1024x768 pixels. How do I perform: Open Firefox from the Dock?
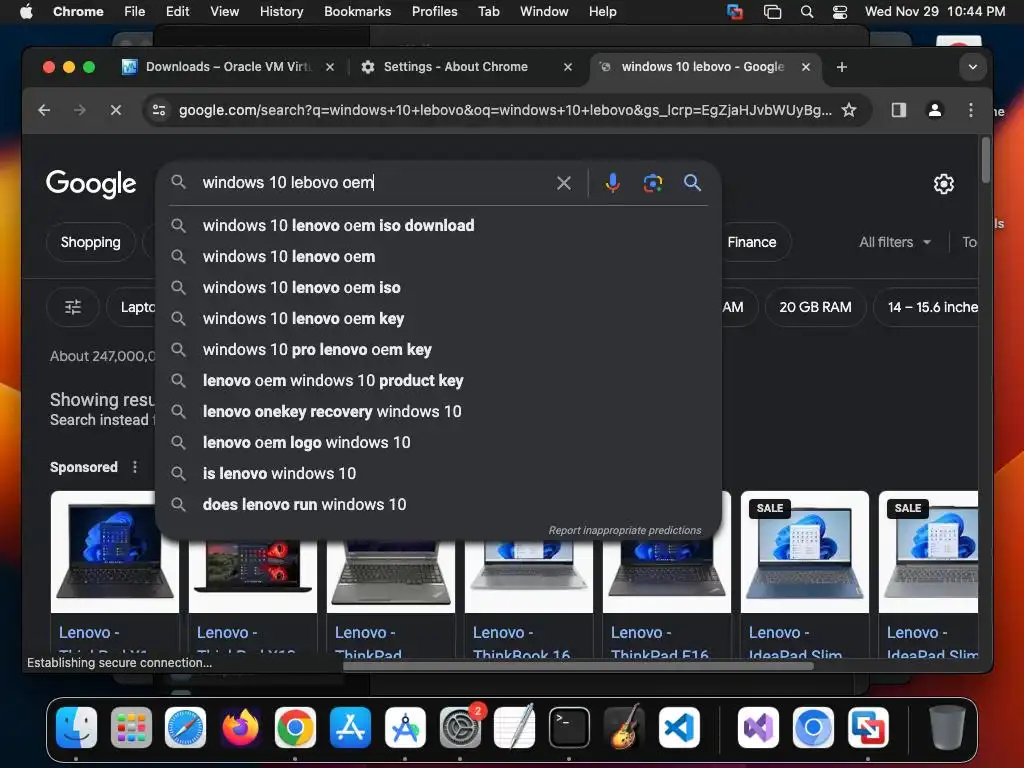click(240, 728)
